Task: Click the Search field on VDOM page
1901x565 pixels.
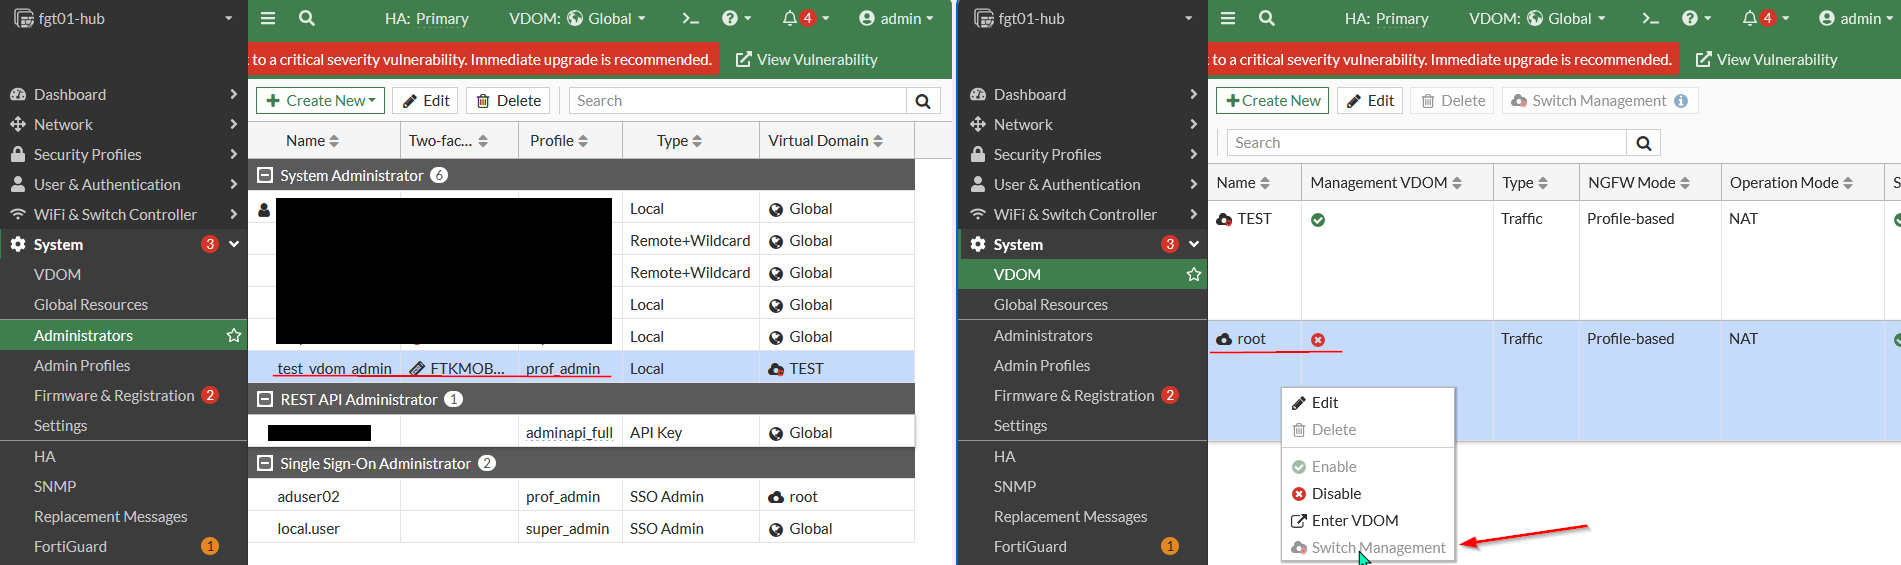Action: click(1427, 143)
